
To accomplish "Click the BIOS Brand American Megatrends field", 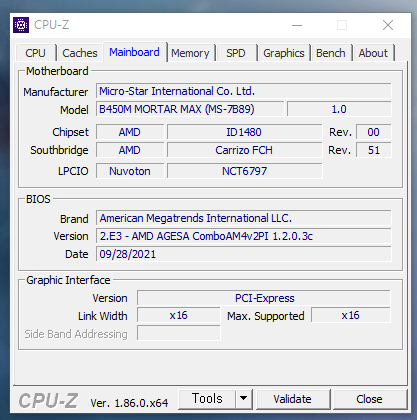I will [x=244, y=218].
